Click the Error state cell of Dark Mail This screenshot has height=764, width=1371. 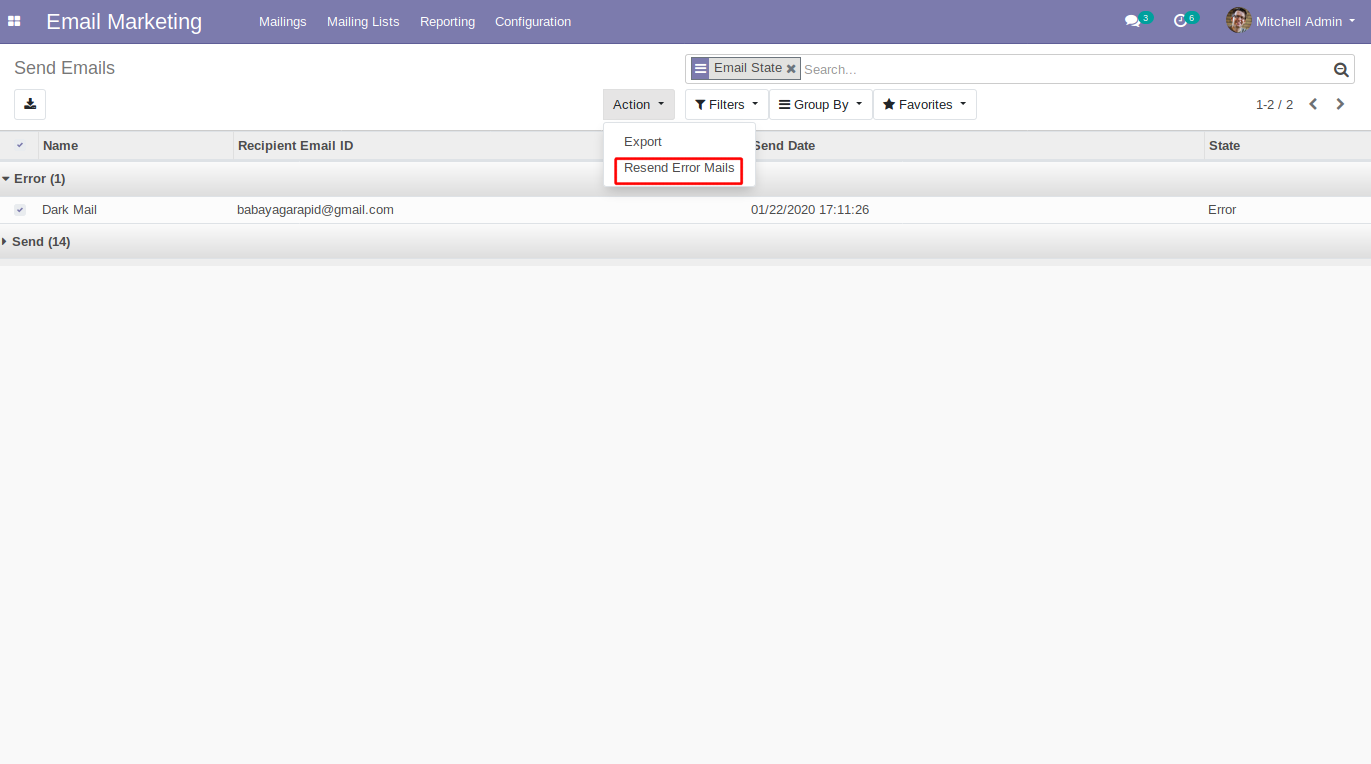(1222, 210)
